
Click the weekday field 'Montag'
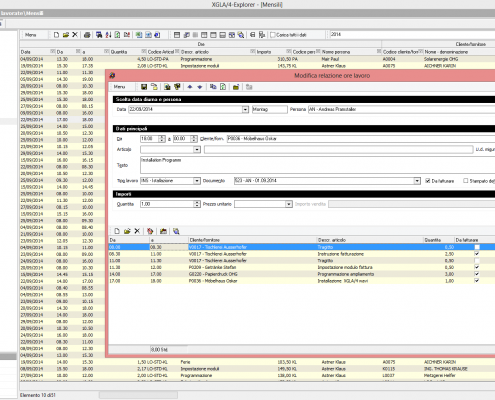(270, 109)
